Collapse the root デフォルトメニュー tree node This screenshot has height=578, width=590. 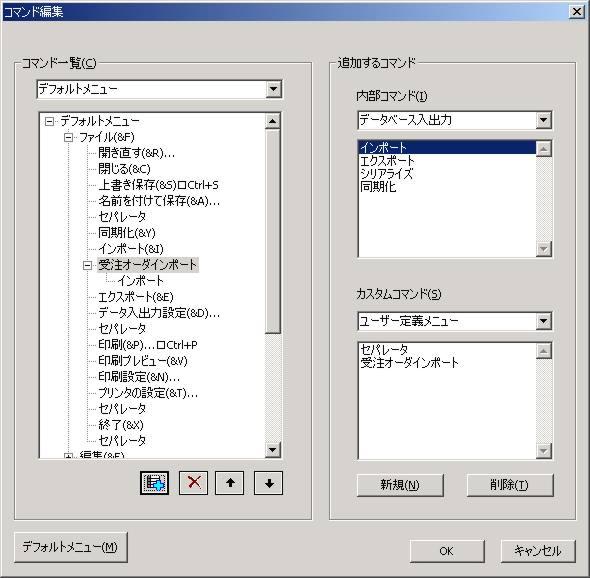coord(49,121)
